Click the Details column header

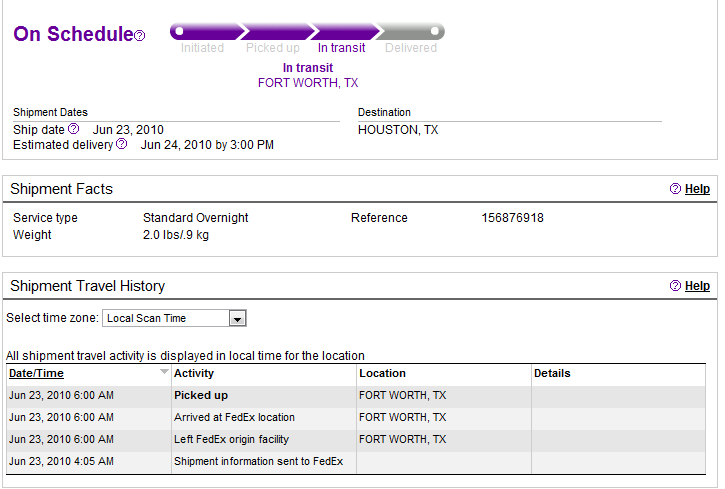tap(552, 373)
